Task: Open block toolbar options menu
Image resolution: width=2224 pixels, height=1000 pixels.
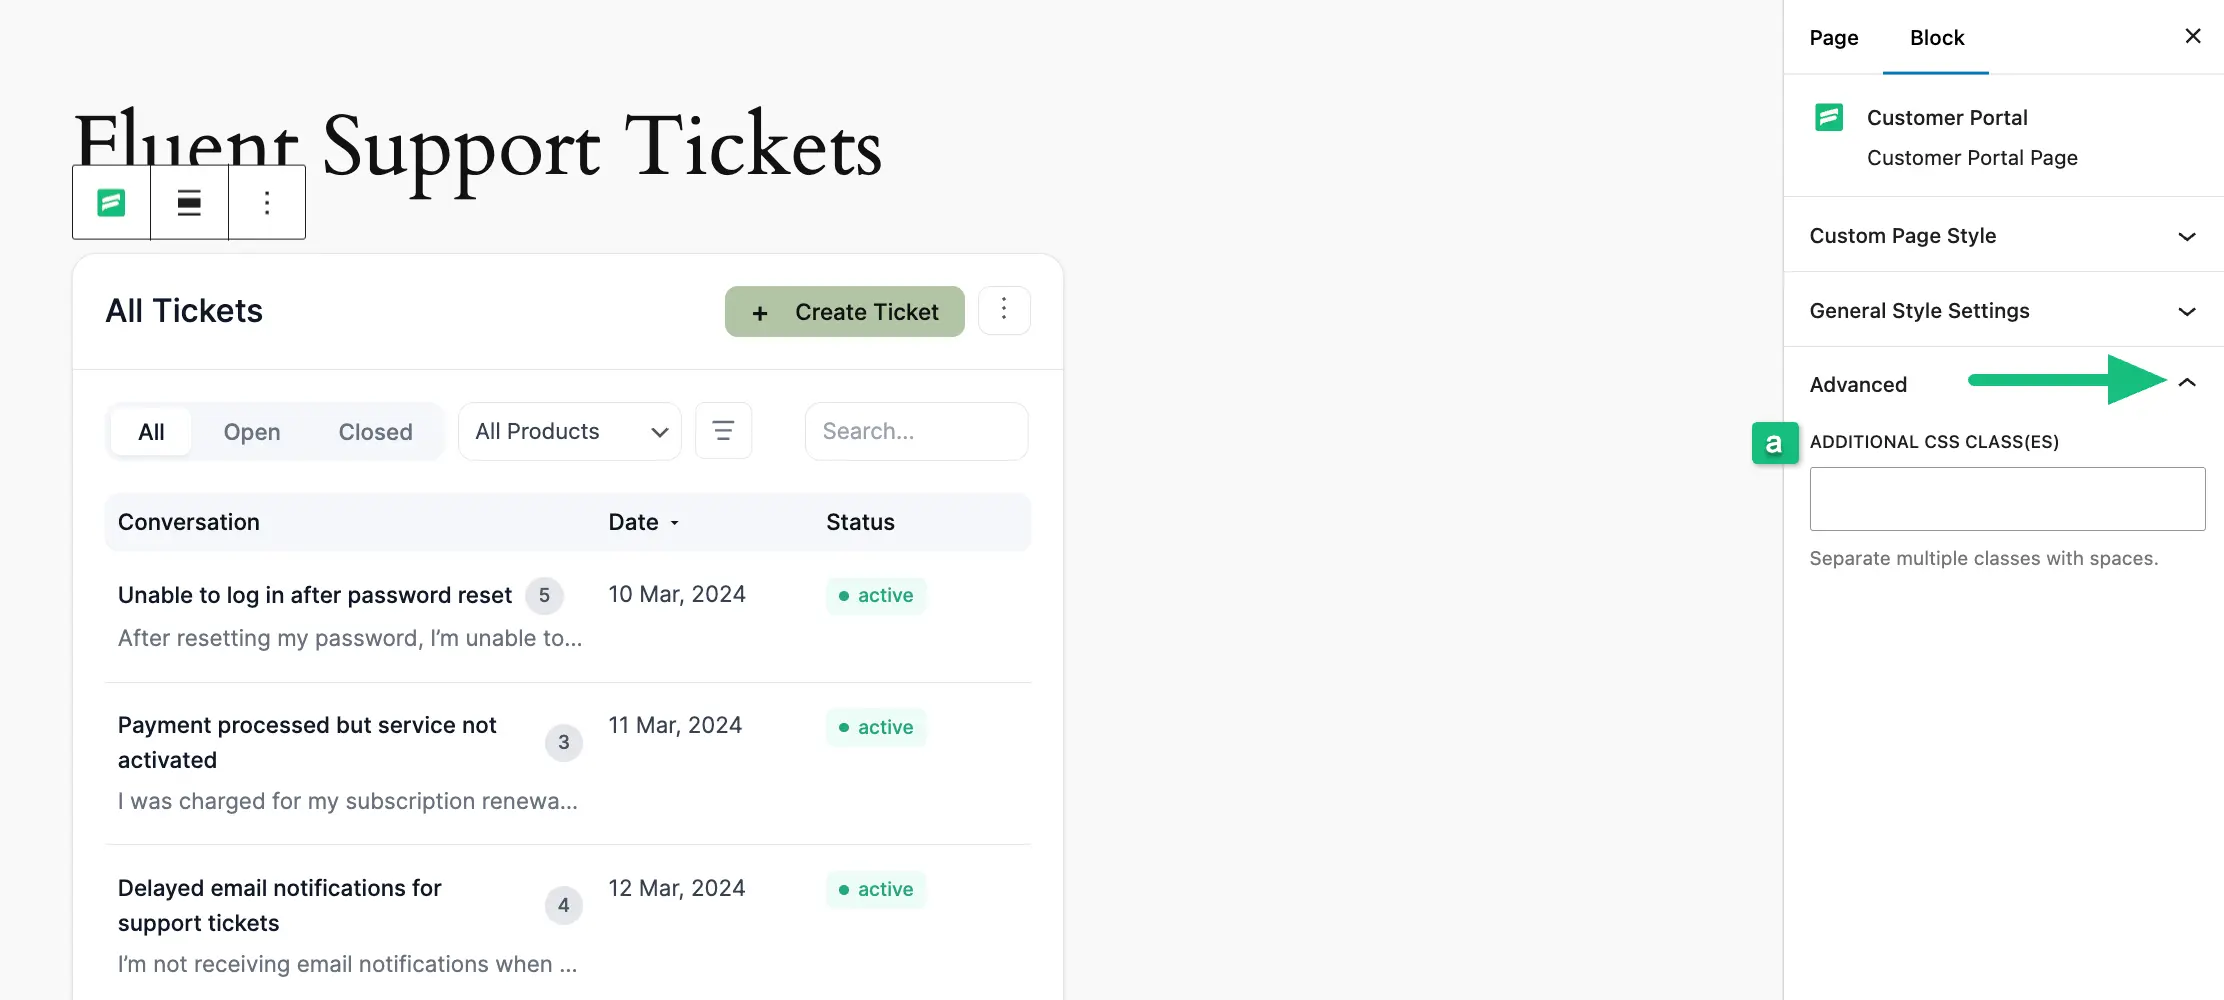Action: (x=267, y=203)
